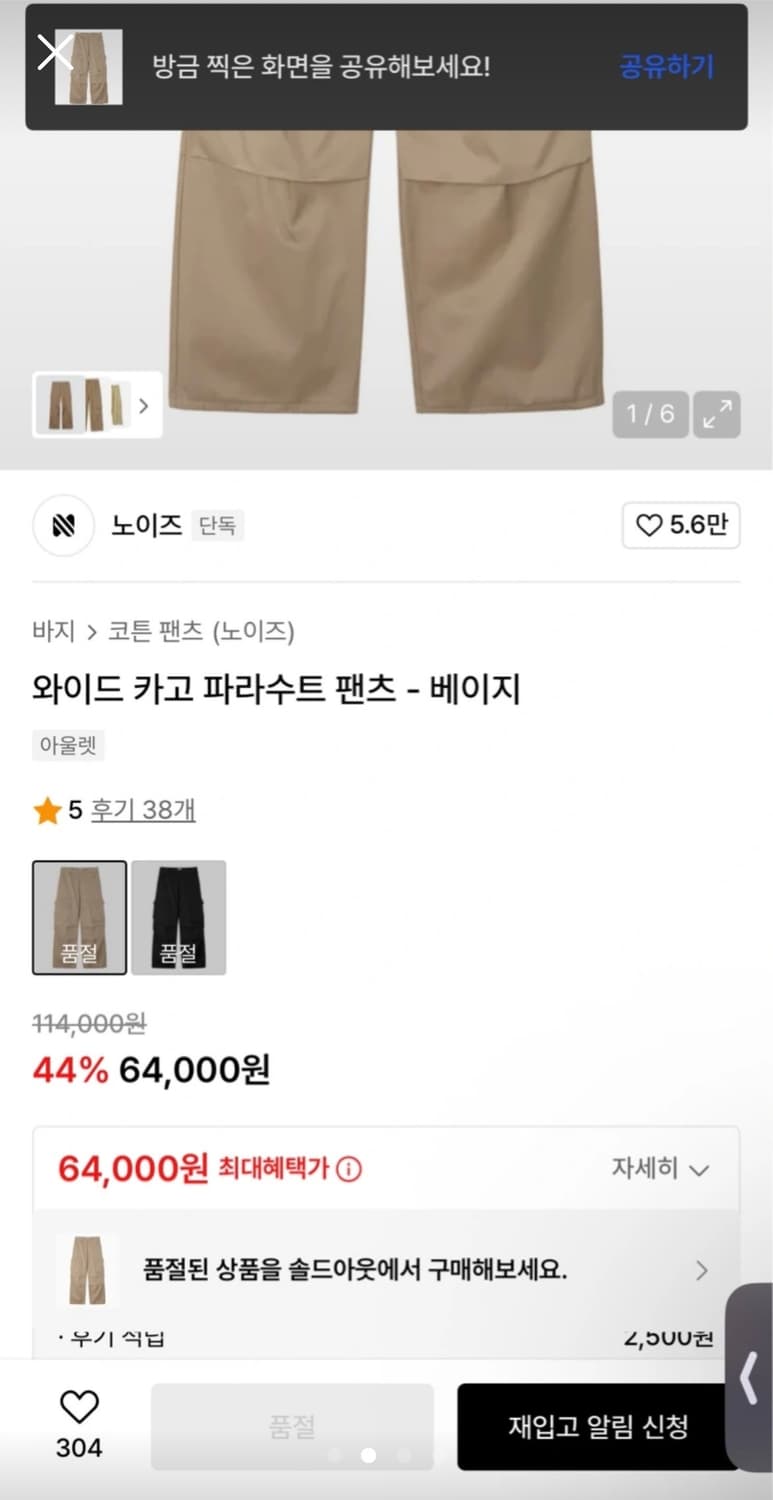Open the side panel handle arrow

[748, 1378]
